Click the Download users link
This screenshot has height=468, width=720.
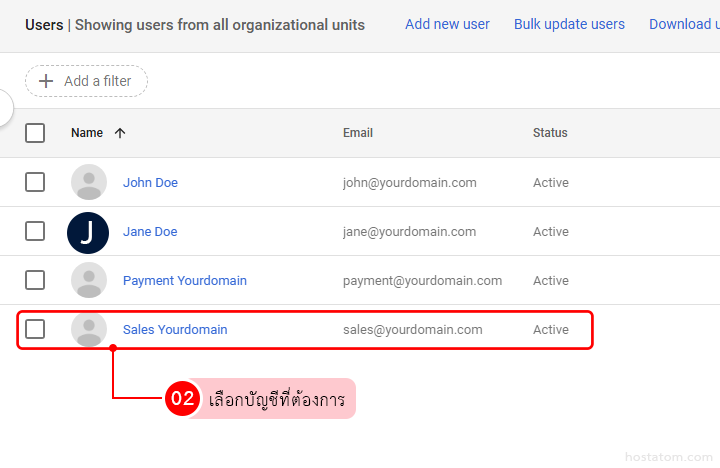coord(684,24)
